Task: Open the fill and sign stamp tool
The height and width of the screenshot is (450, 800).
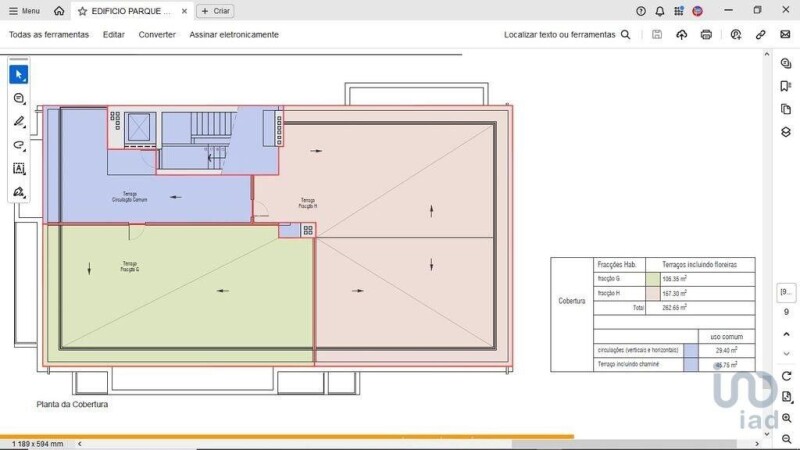Action: tap(19, 191)
